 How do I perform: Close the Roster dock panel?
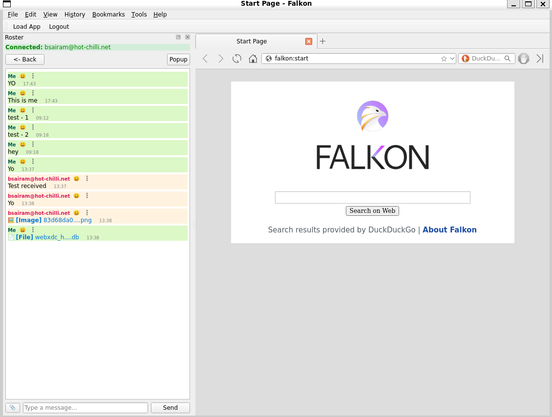(x=188, y=37)
